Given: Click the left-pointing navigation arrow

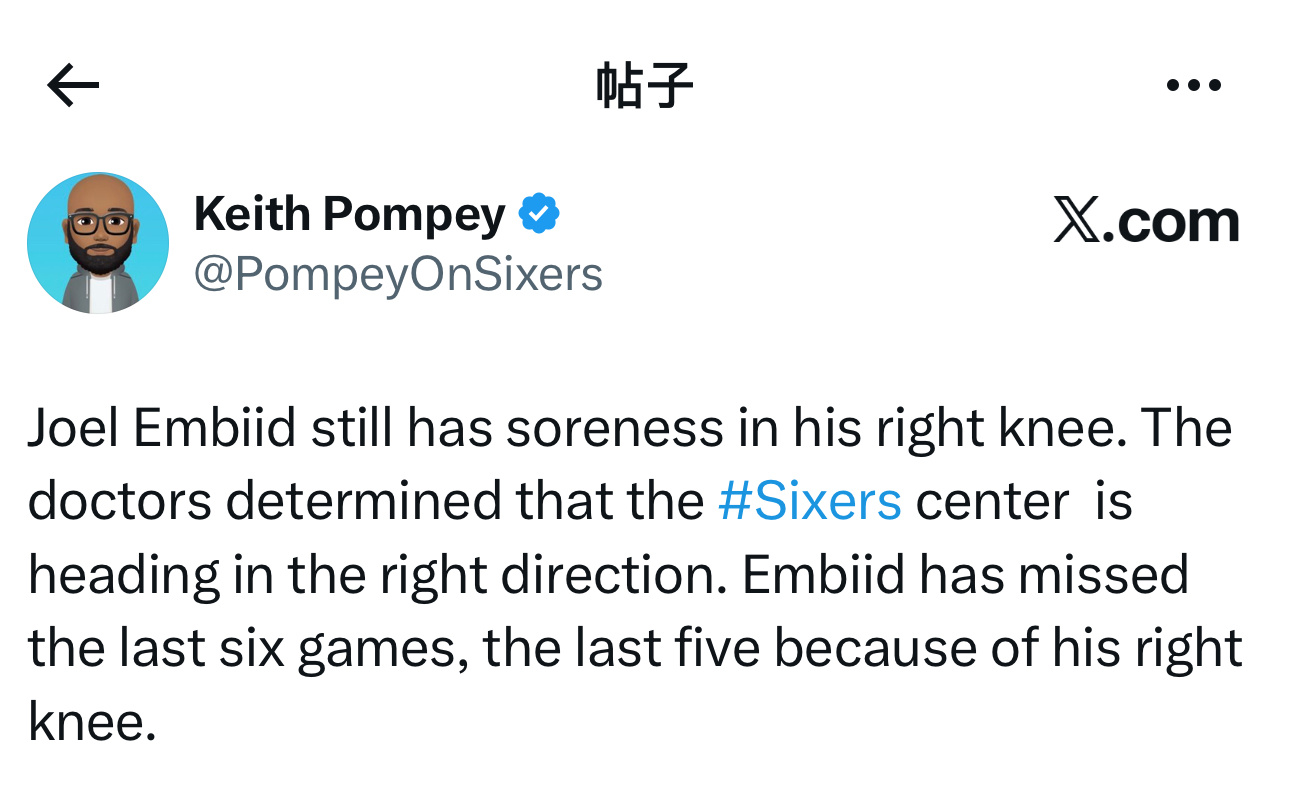Looking at the screenshot, I should point(70,84).
